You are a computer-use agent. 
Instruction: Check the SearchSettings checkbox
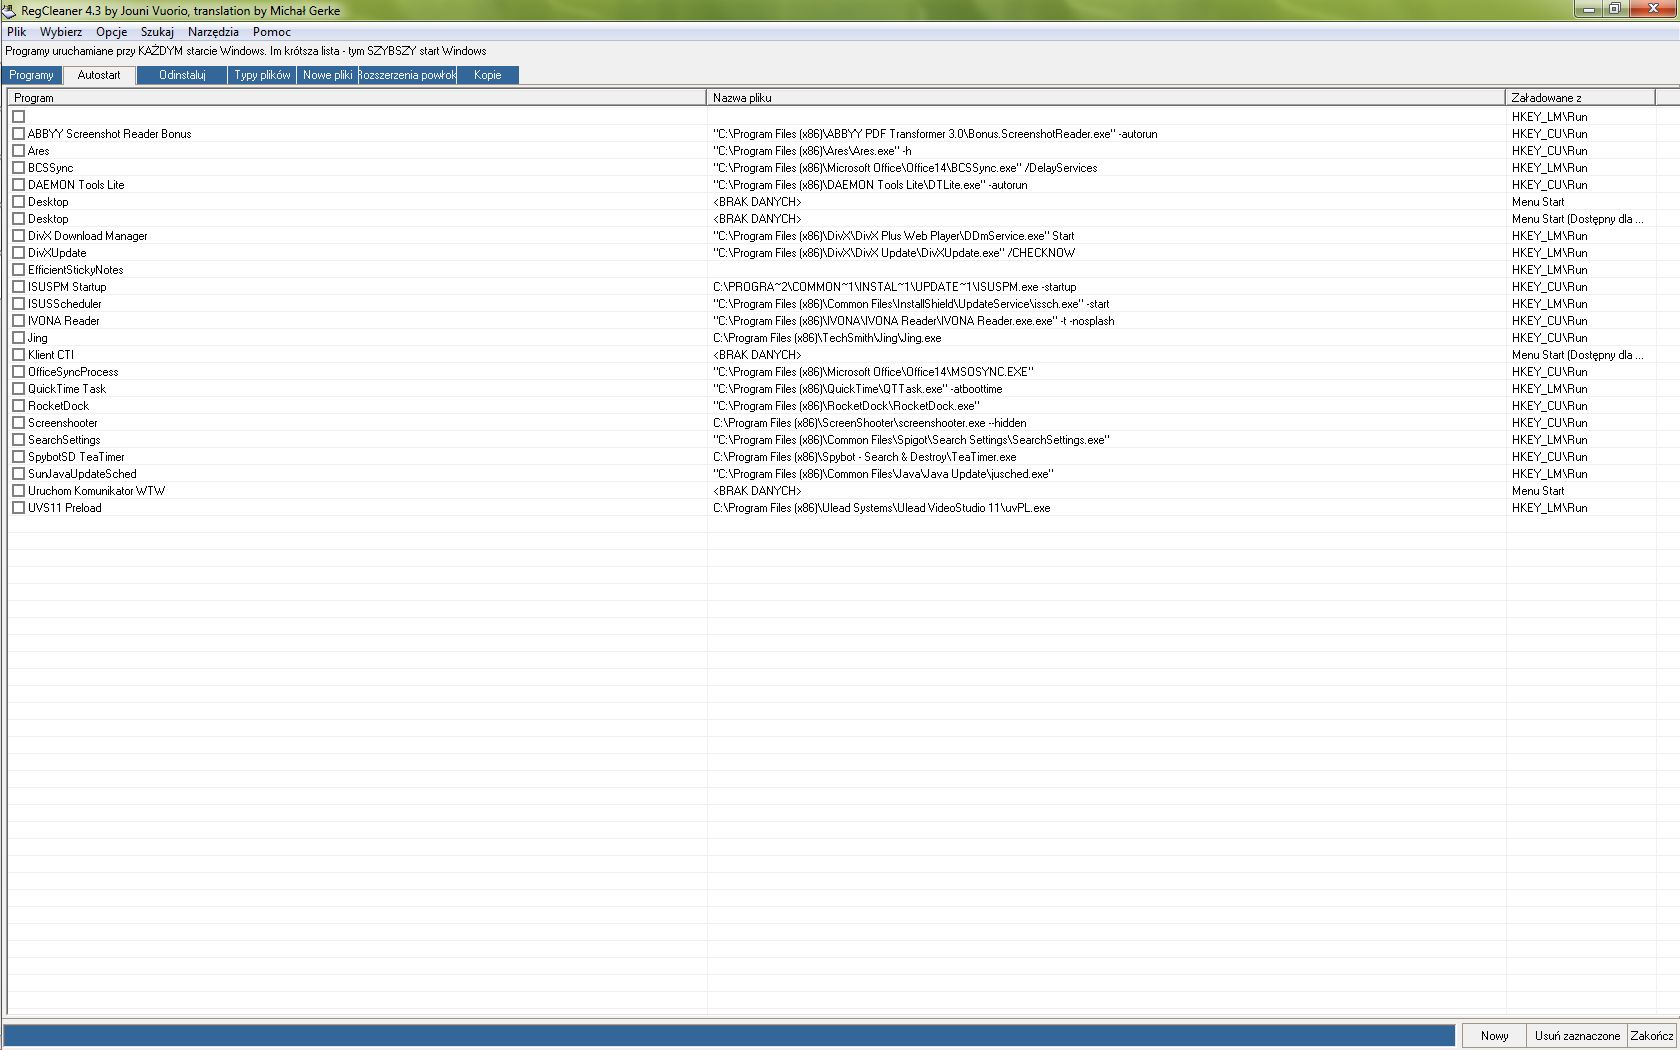(x=18, y=440)
